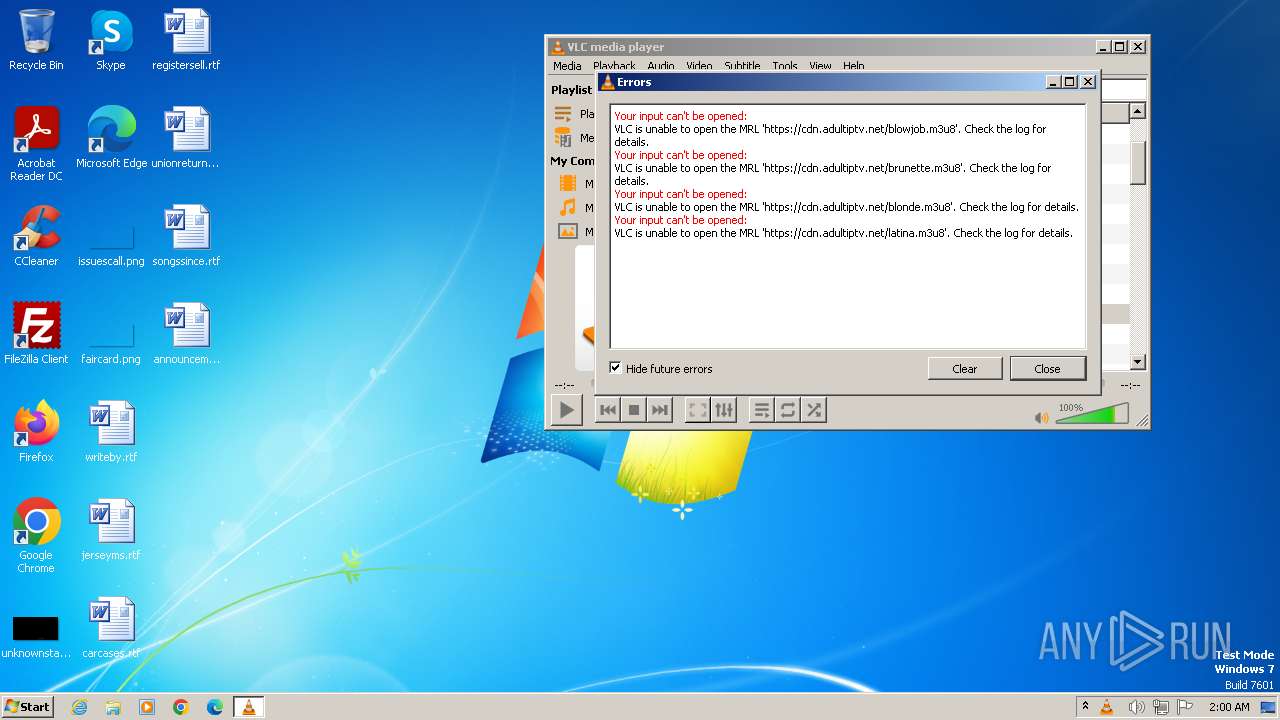Open the faircard.png file
This screenshot has width=1280, height=720.
111,344
